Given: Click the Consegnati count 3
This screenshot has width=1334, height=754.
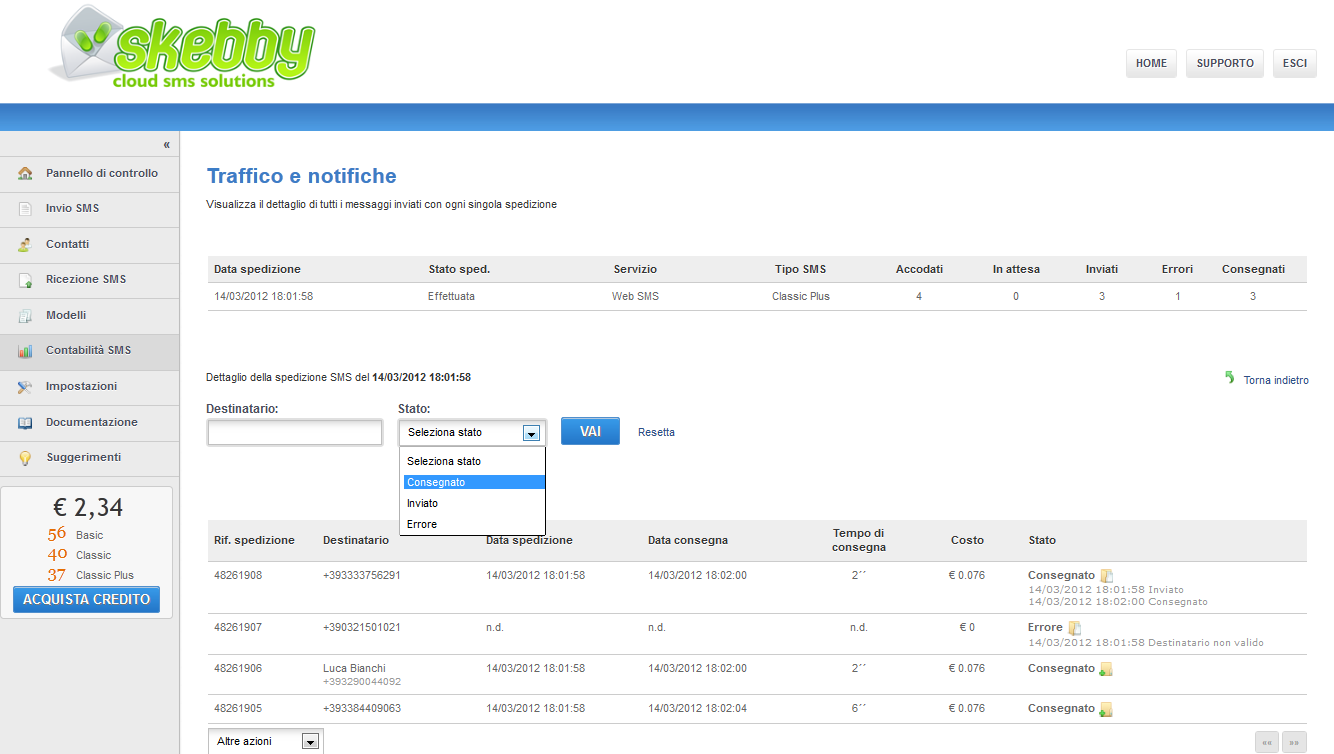Looking at the screenshot, I should (x=1253, y=296).
